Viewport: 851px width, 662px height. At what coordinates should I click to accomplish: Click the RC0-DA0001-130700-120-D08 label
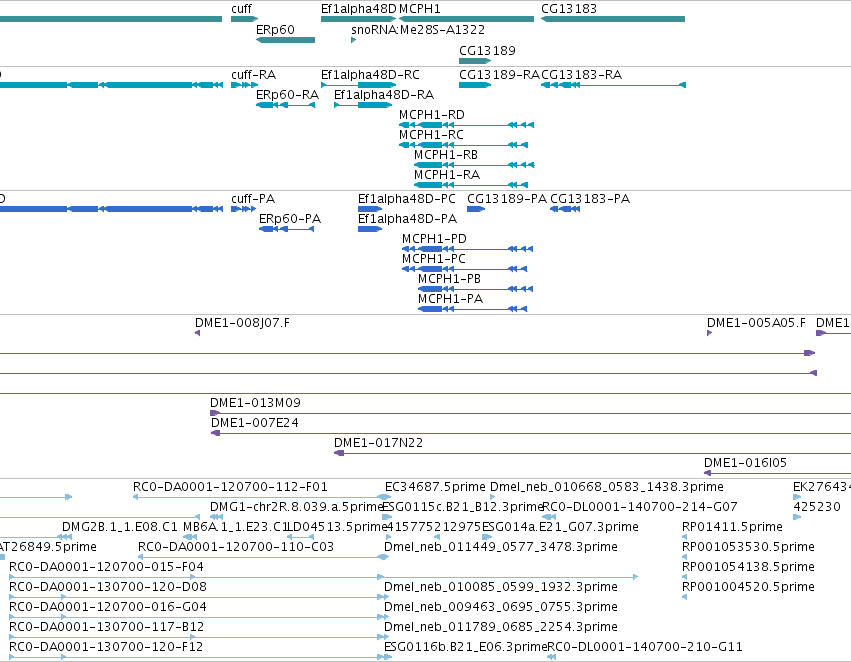108,588
